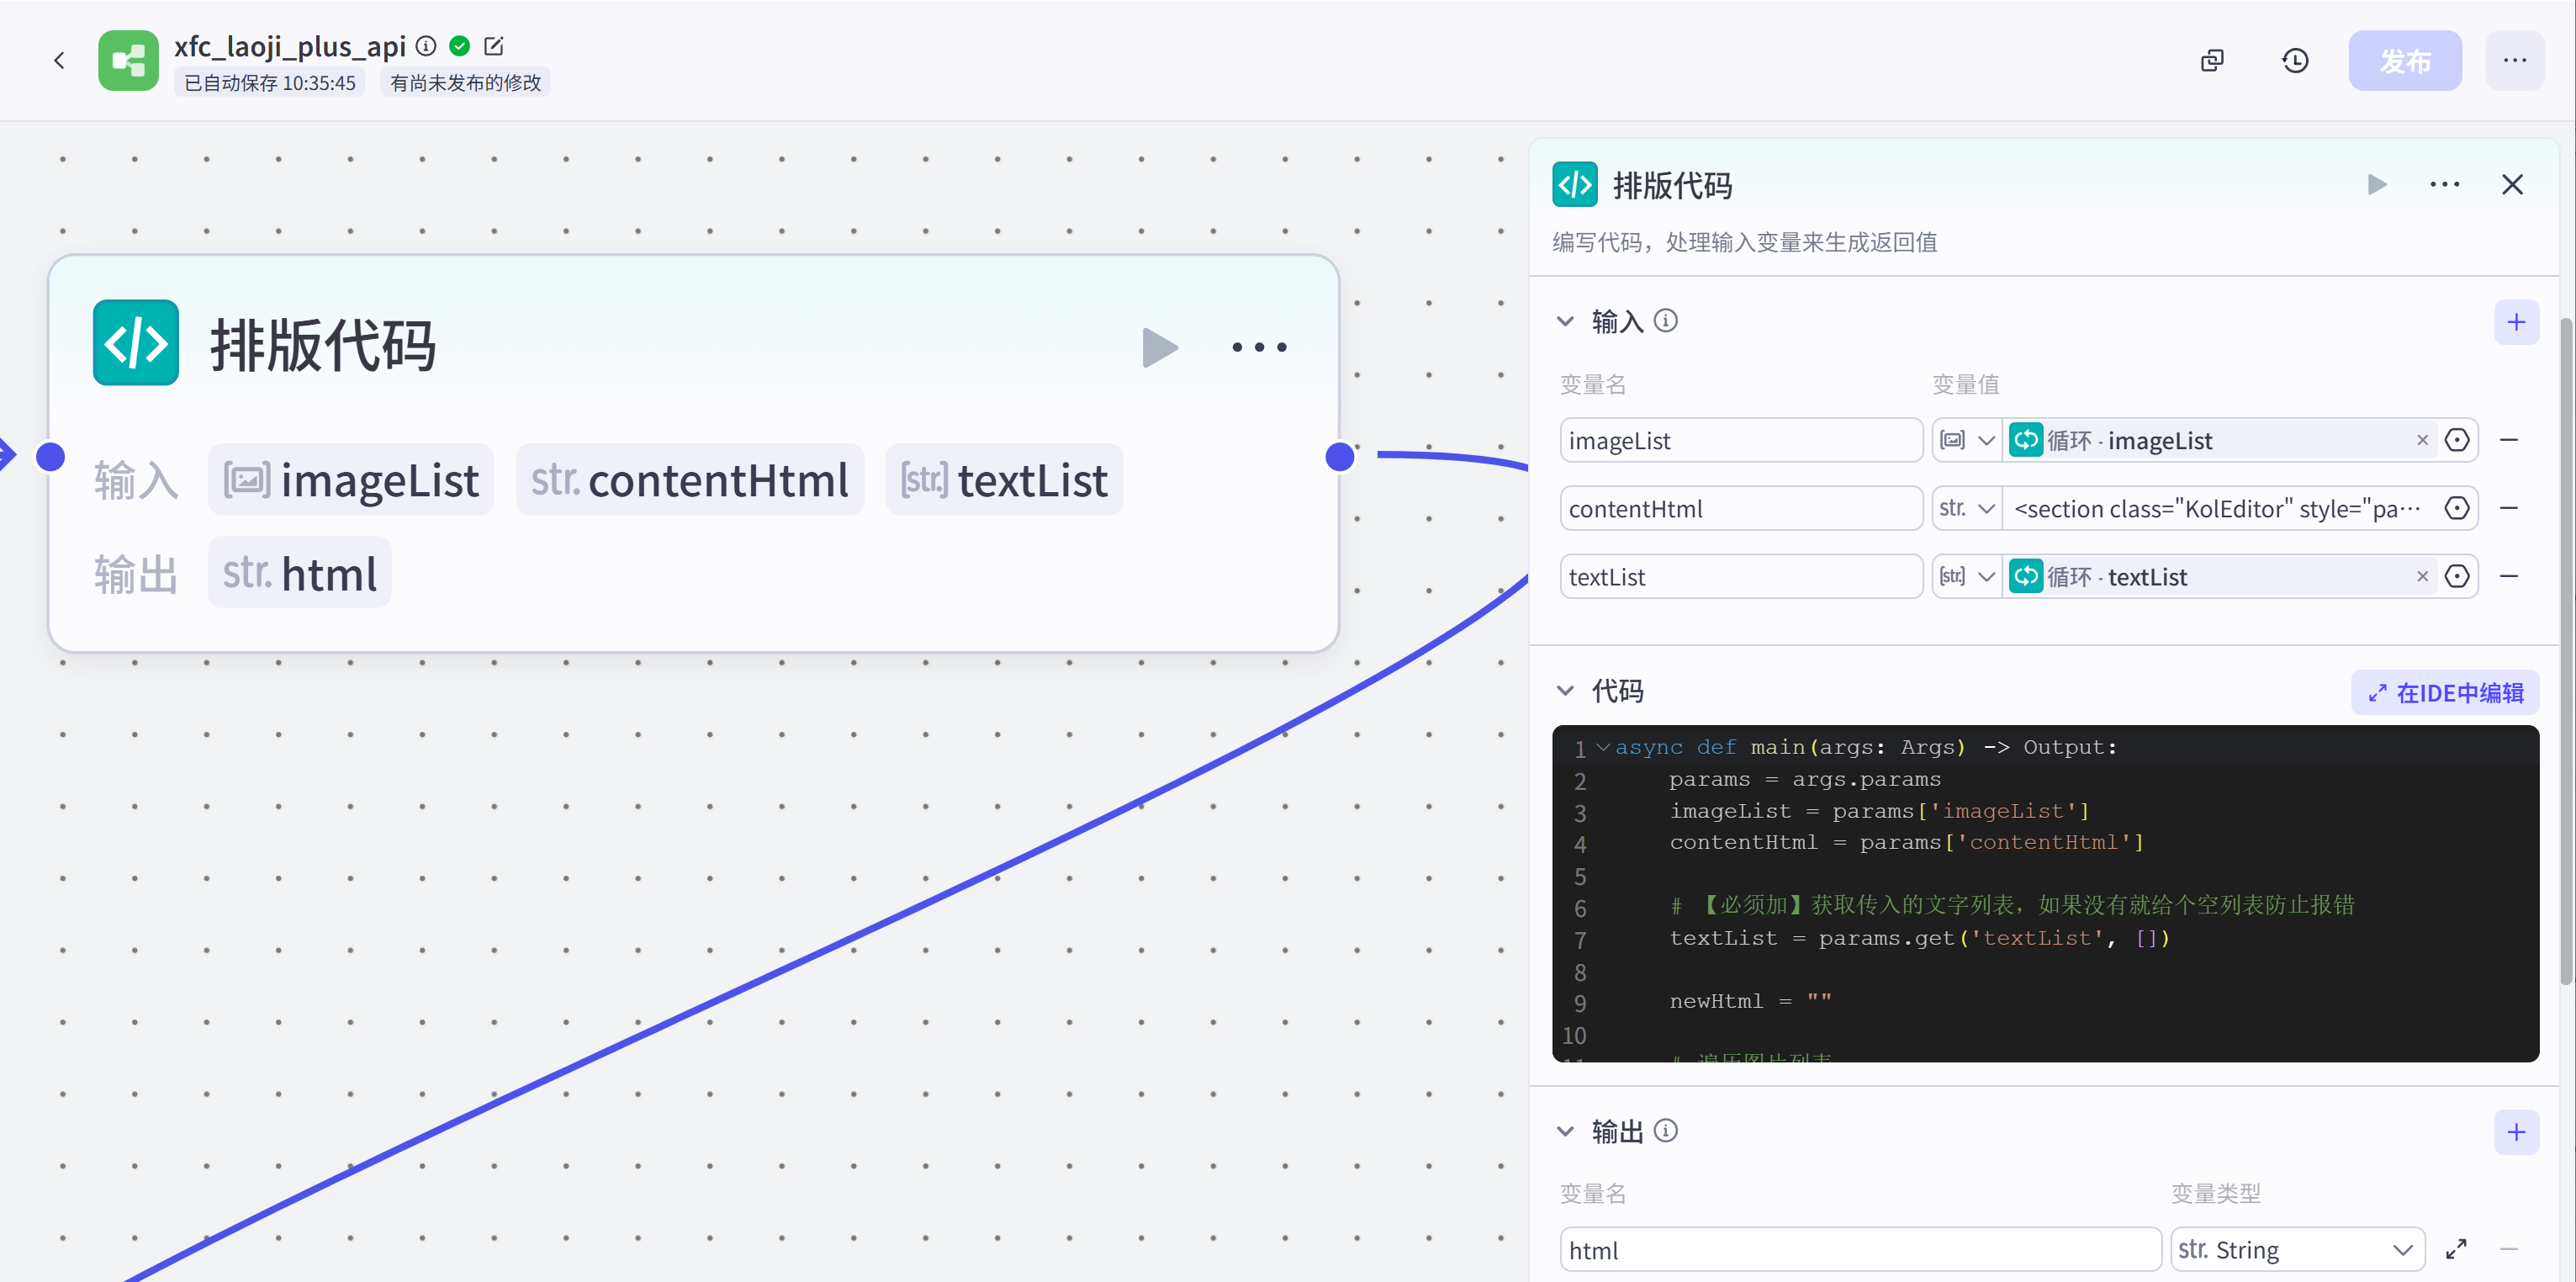This screenshot has width=2576, height=1282.
Task: Open type dropdown for imageList row
Action: click(1966, 440)
